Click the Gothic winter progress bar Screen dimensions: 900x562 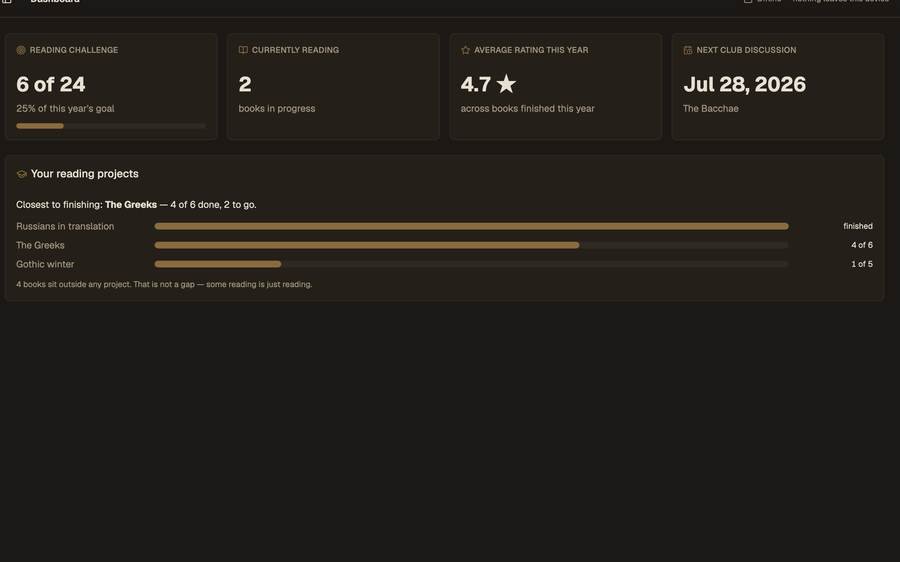click(x=471, y=264)
